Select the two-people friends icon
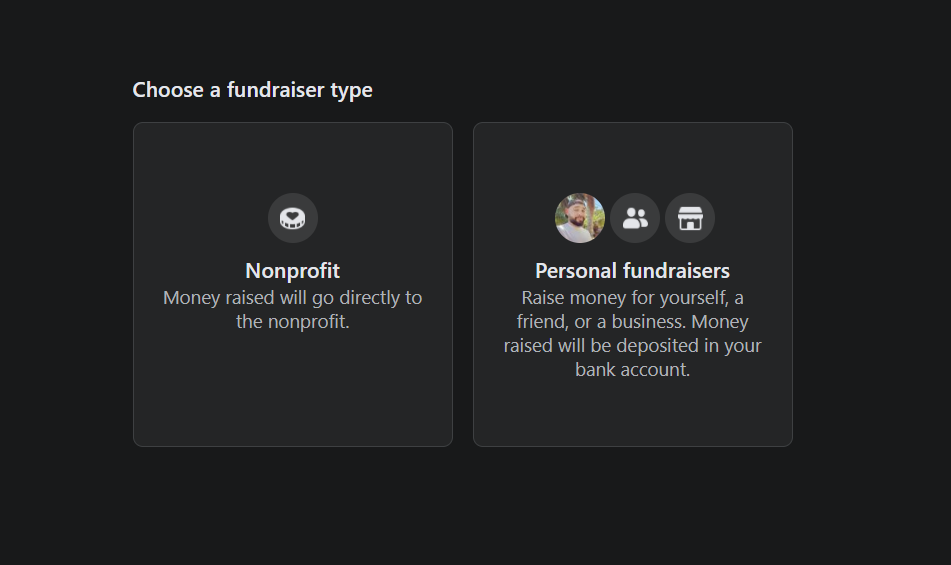The image size is (951, 565). click(x=635, y=218)
